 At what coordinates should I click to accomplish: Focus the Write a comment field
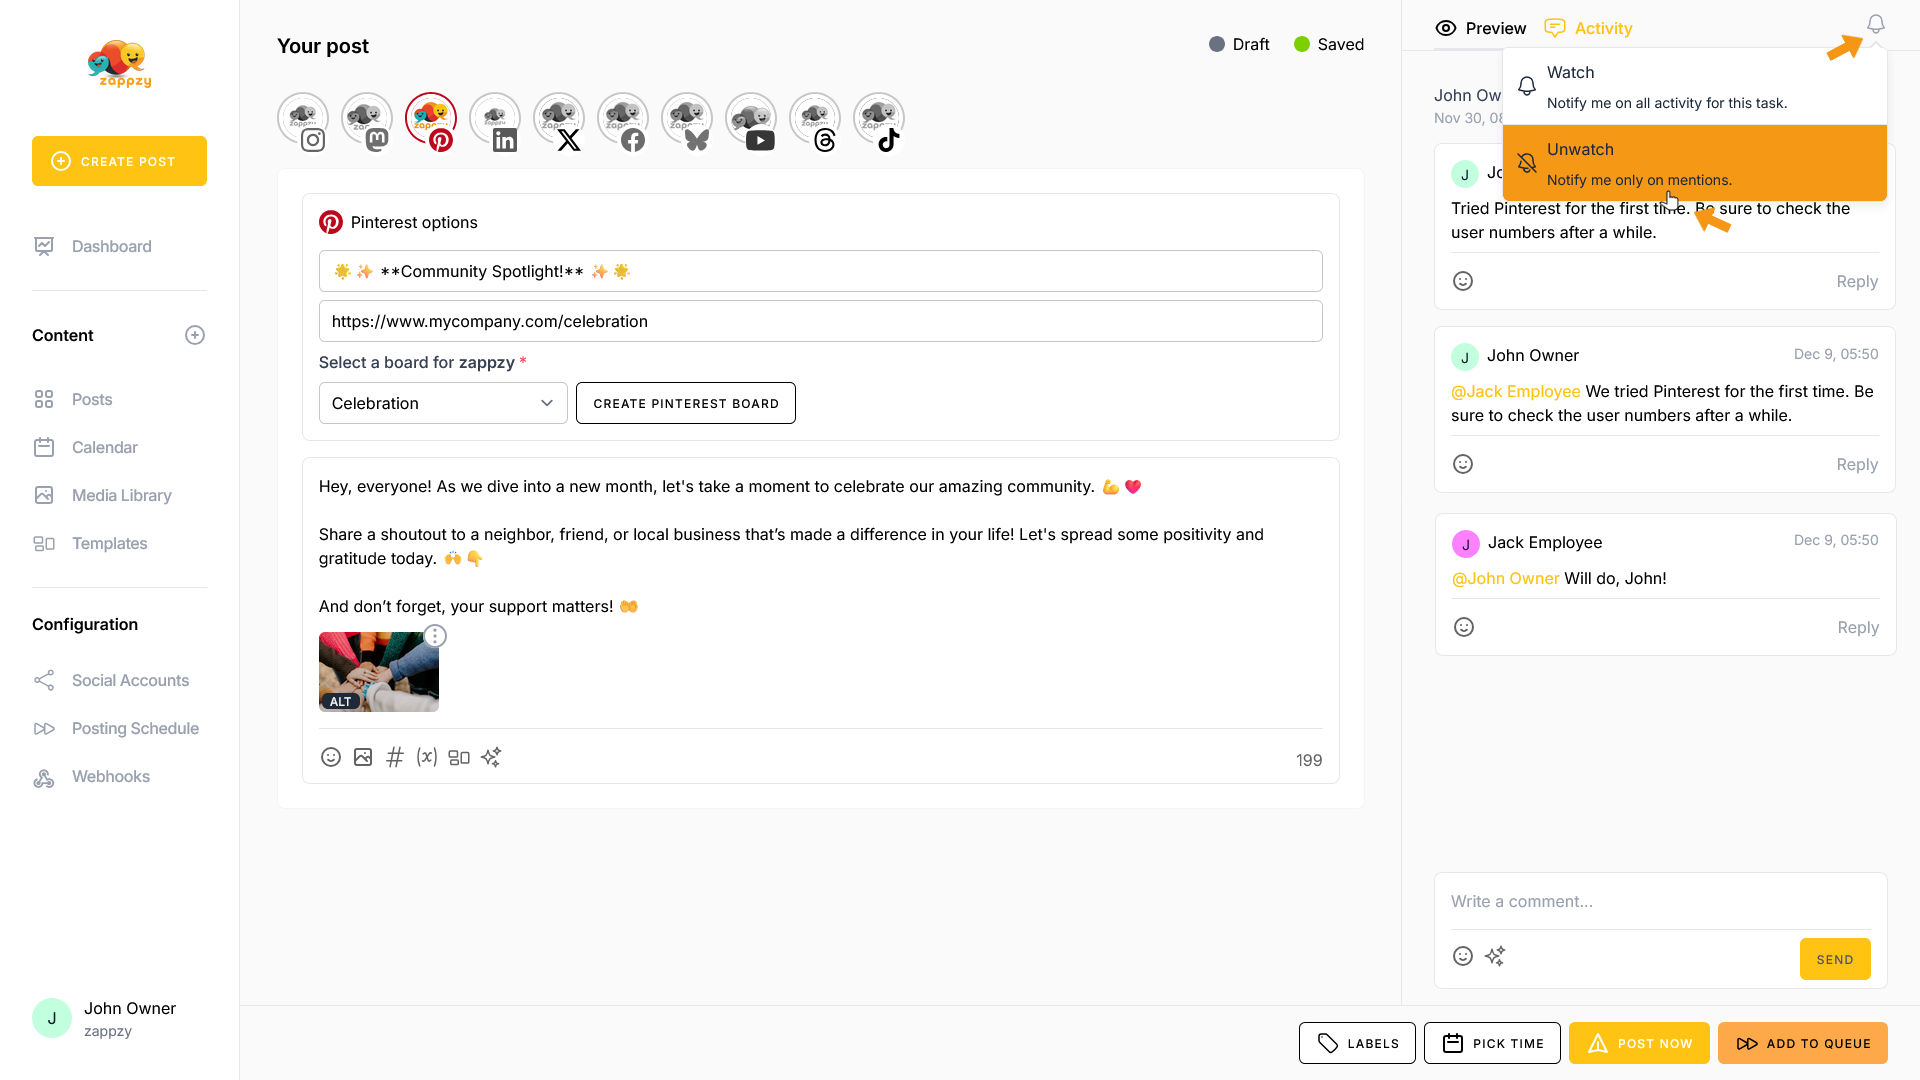point(1660,902)
